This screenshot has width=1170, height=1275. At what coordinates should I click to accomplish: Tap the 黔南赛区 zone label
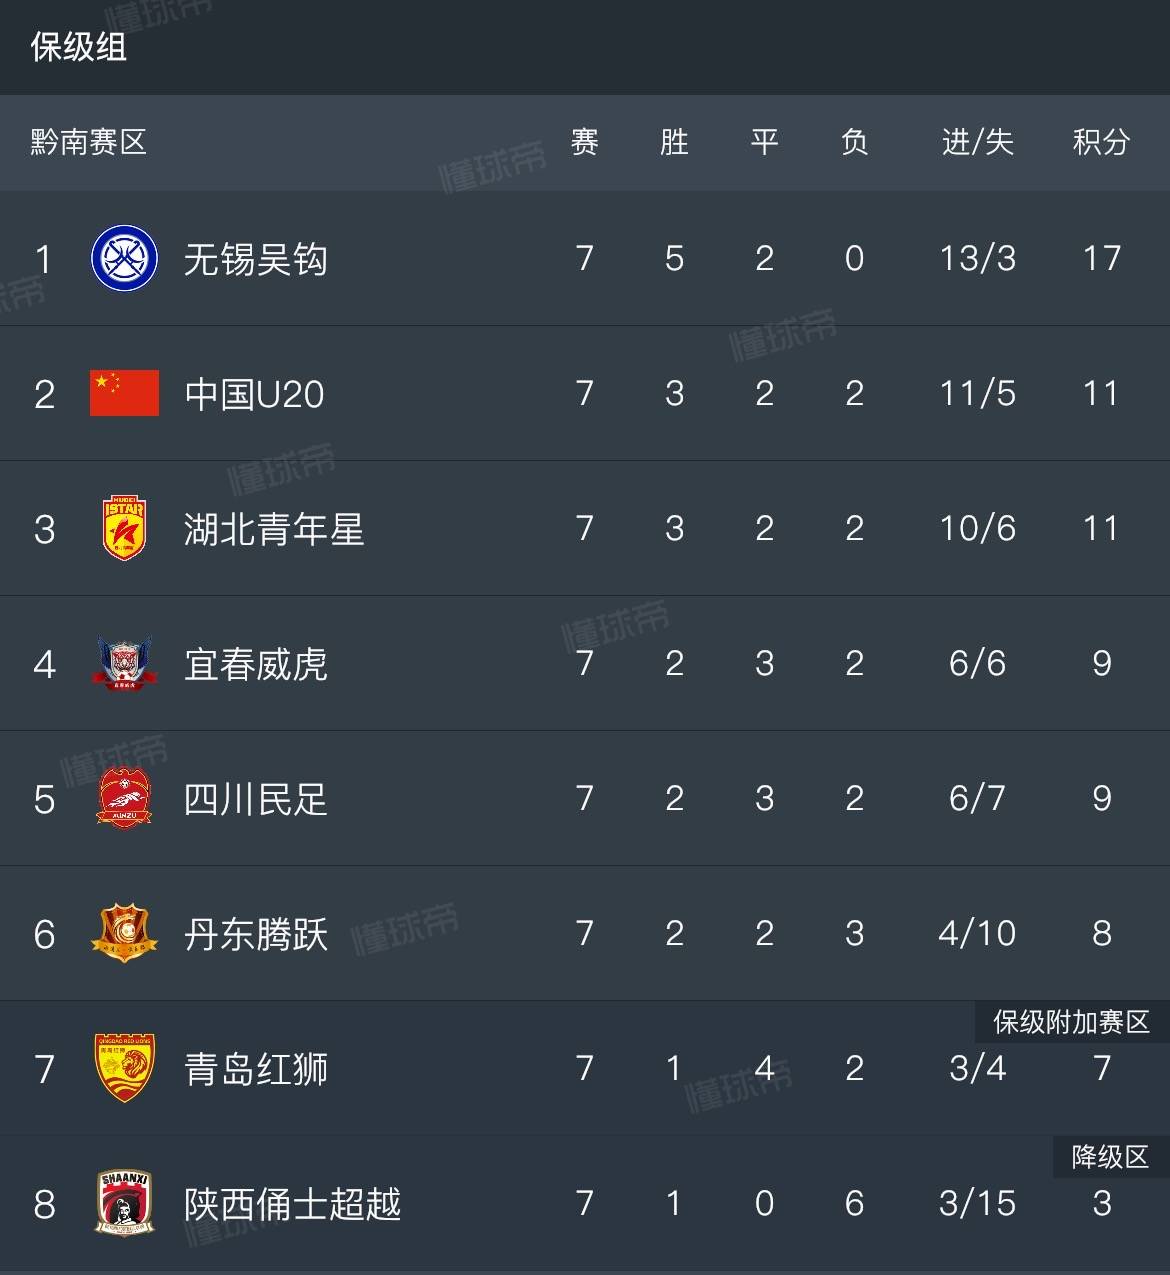click(89, 142)
